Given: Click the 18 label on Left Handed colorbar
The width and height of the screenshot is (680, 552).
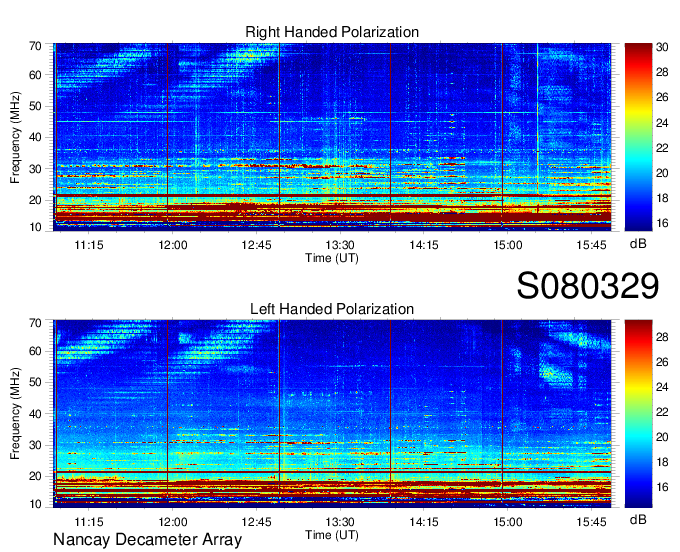Looking at the screenshot, I should 662,462.
